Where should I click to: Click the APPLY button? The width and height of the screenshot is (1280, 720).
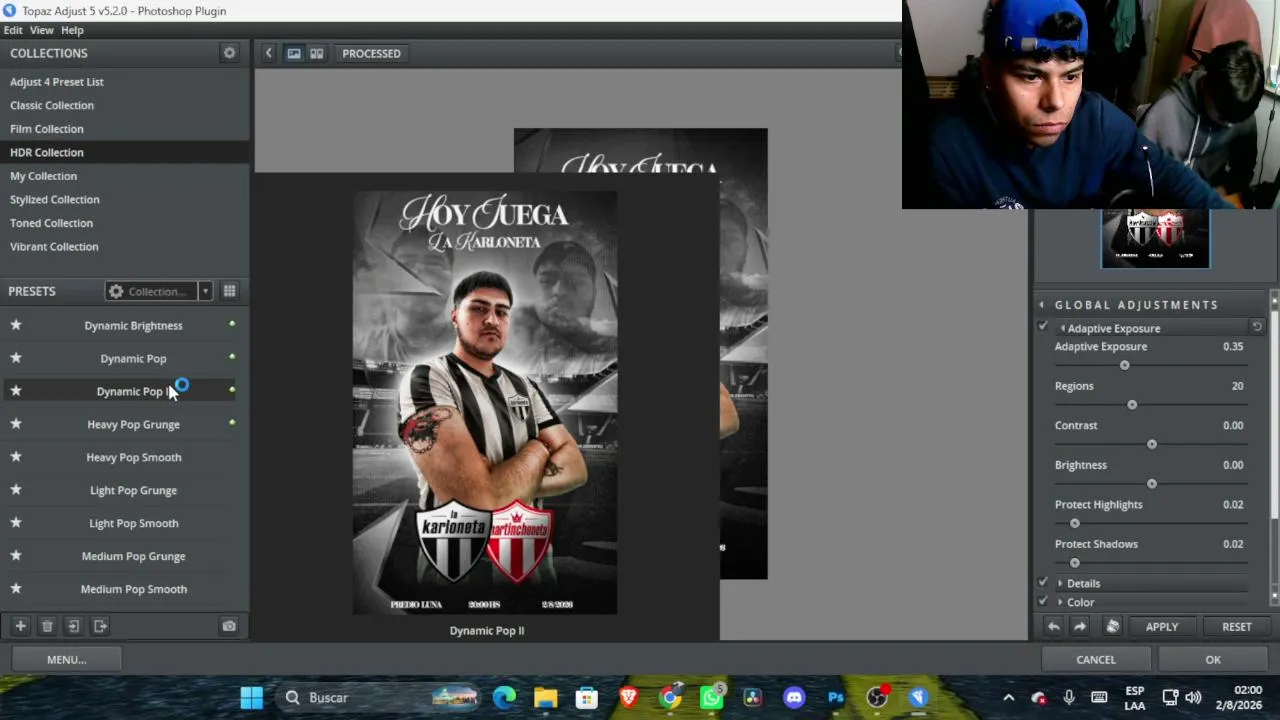(1162, 627)
